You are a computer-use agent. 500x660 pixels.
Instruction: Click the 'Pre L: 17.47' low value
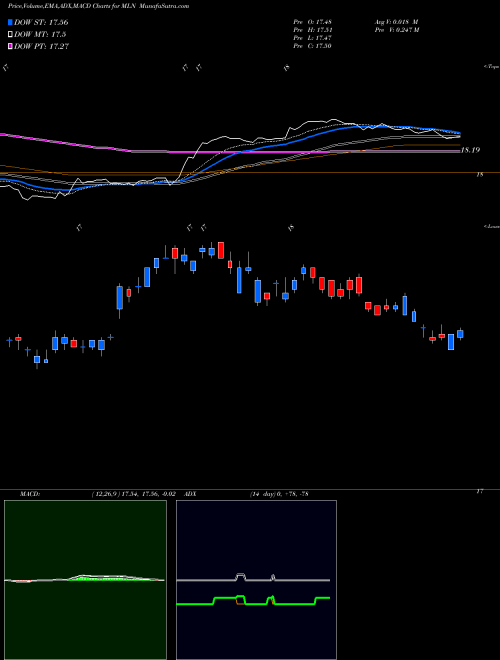pos(313,38)
